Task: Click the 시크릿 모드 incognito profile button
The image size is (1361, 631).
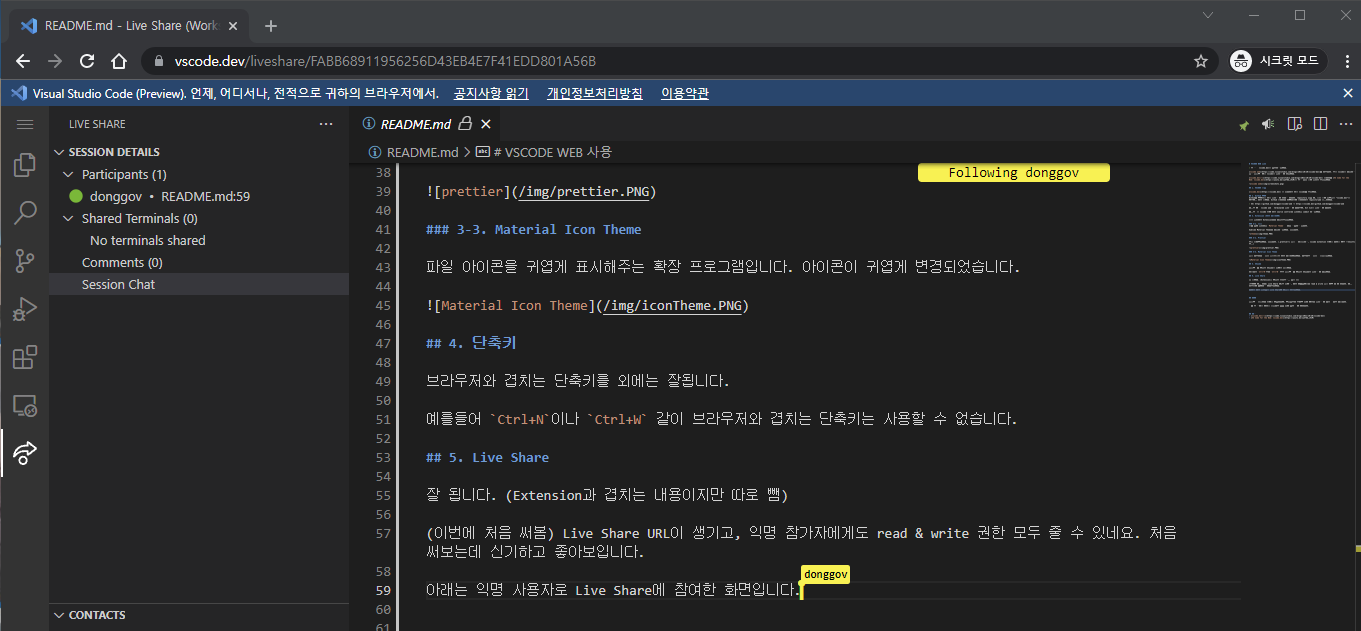Action: tap(1278, 61)
